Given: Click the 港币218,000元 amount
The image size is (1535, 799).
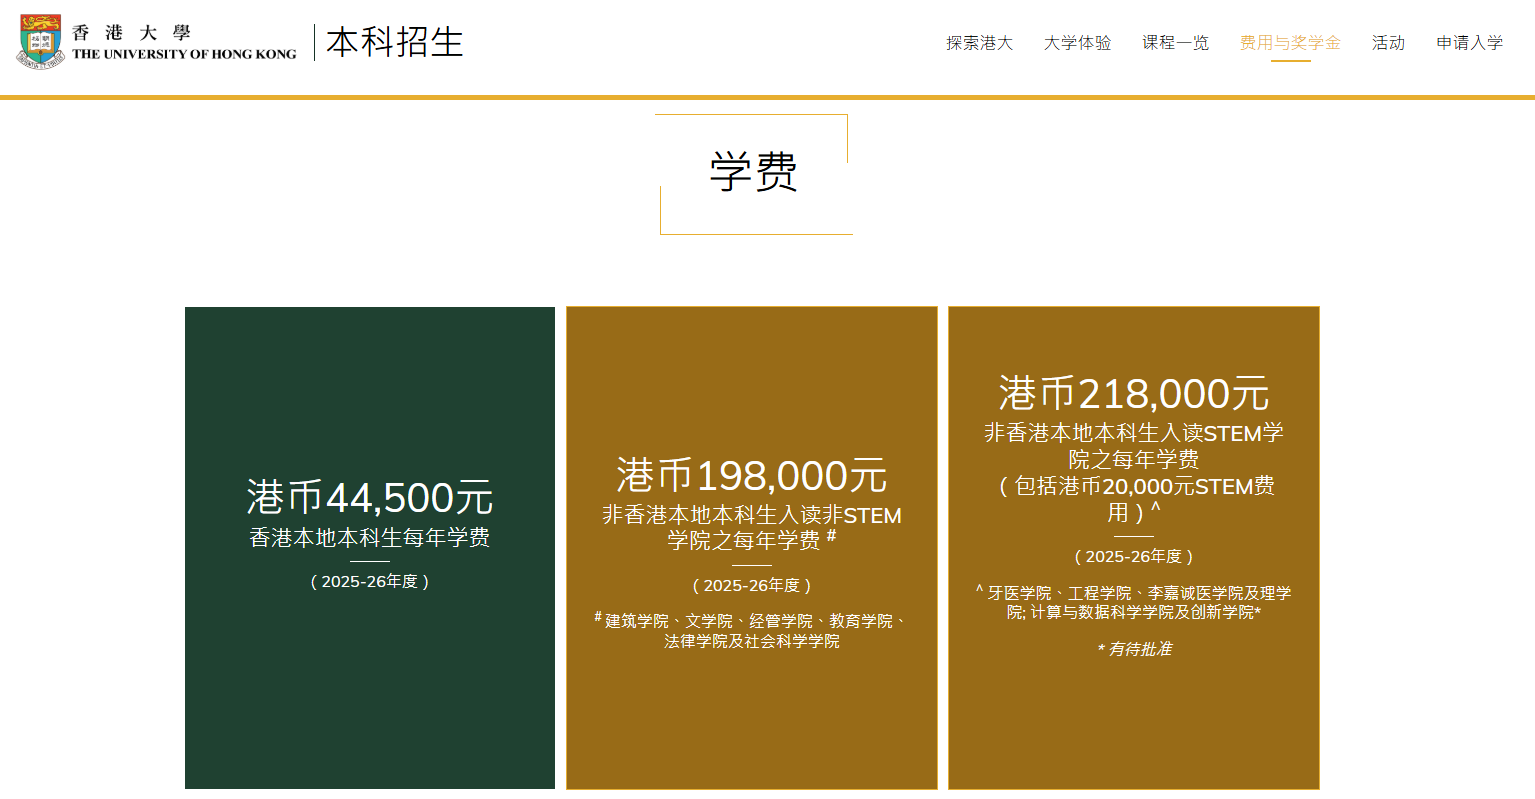Looking at the screenshot, I should 1134,393.
